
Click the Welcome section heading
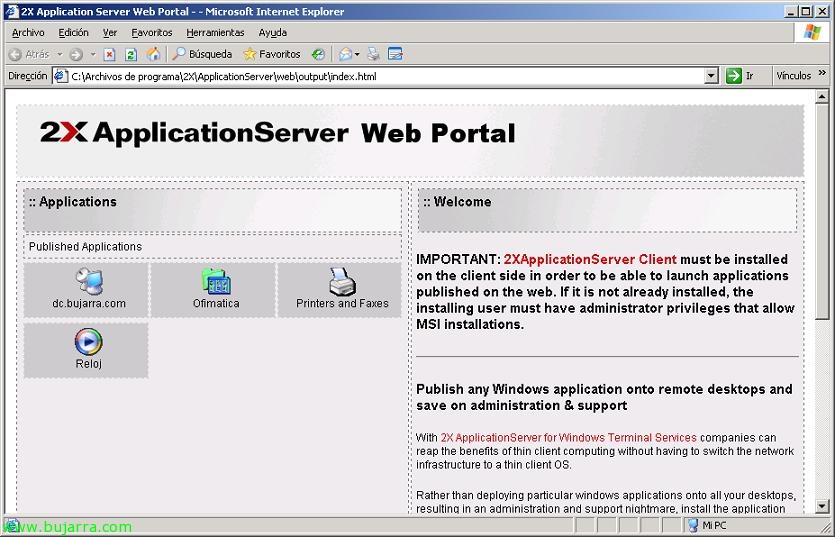[457, 202]
